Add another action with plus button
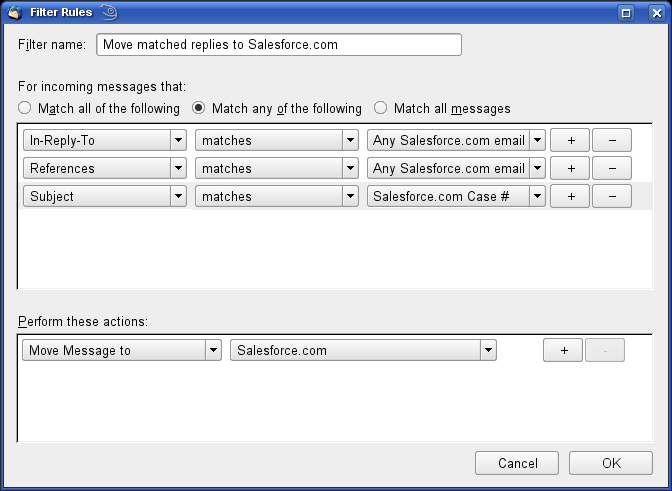Image resolution: width=672 pixels, height=491 pixels. click(x=563, y=350)
